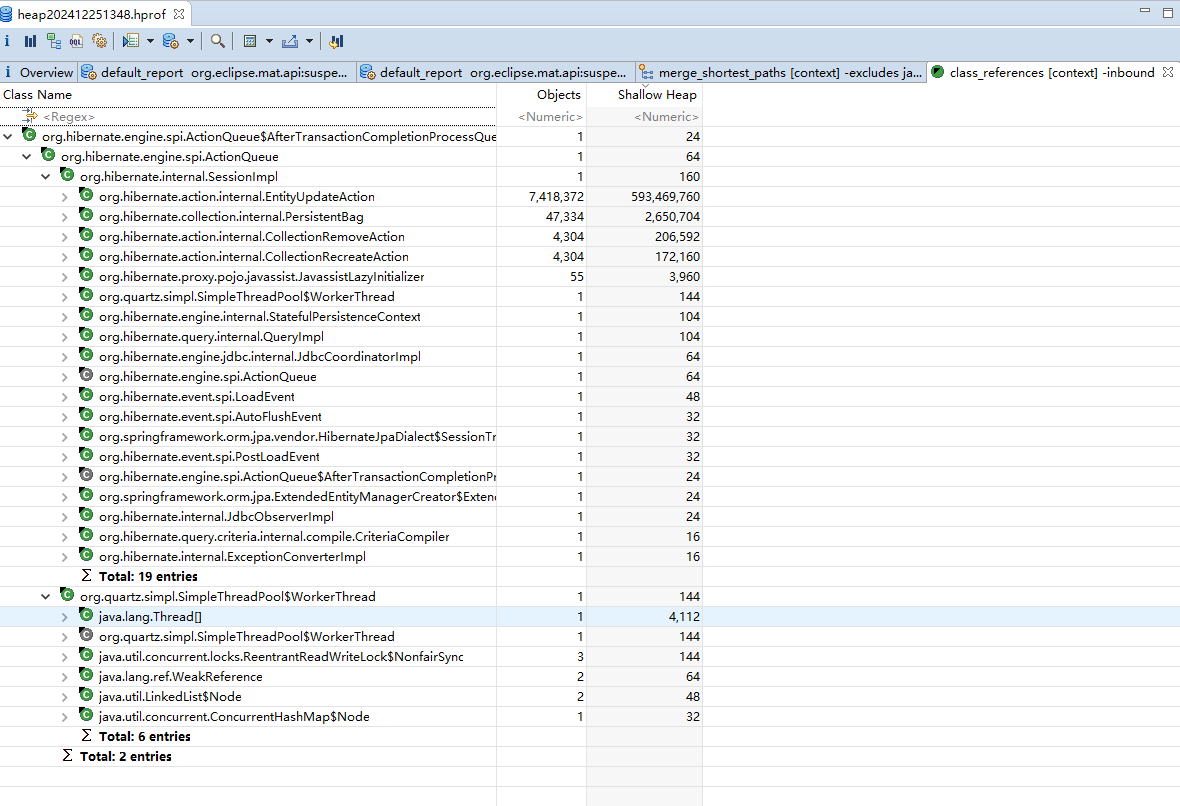Sort by the Objects column header
Screen dimensions: 1180x806
point(558,95)
